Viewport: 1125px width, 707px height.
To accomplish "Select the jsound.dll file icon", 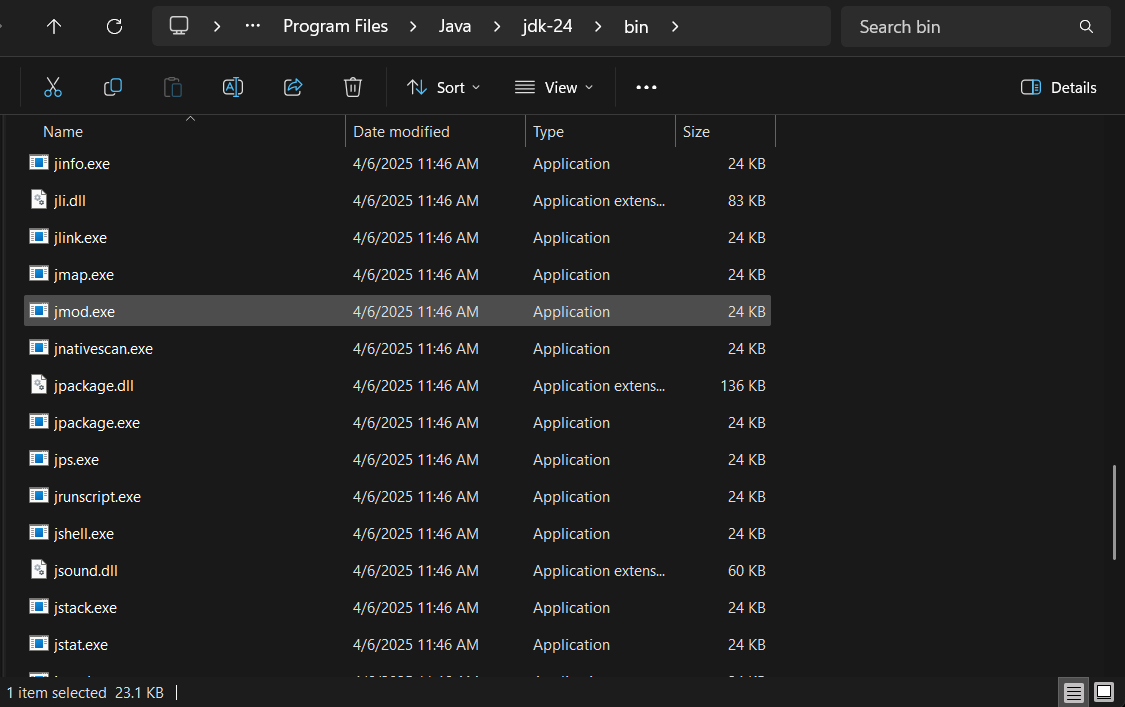I will (x=39, y=570).
